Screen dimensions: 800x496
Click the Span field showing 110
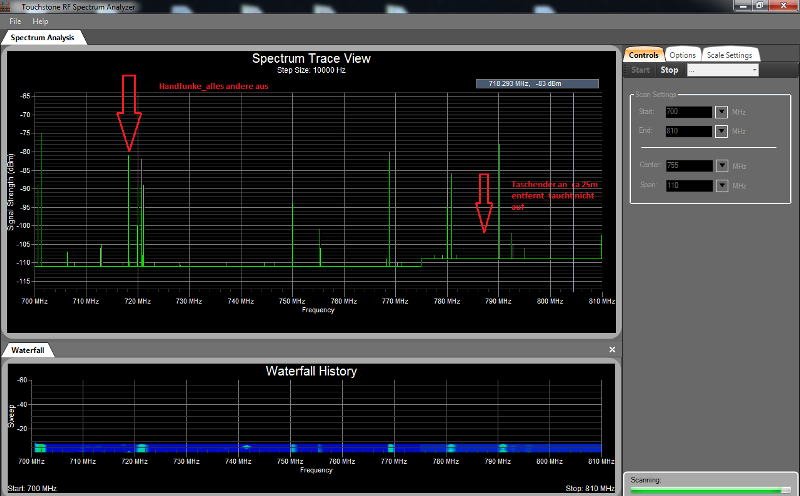tap(689, 185)
